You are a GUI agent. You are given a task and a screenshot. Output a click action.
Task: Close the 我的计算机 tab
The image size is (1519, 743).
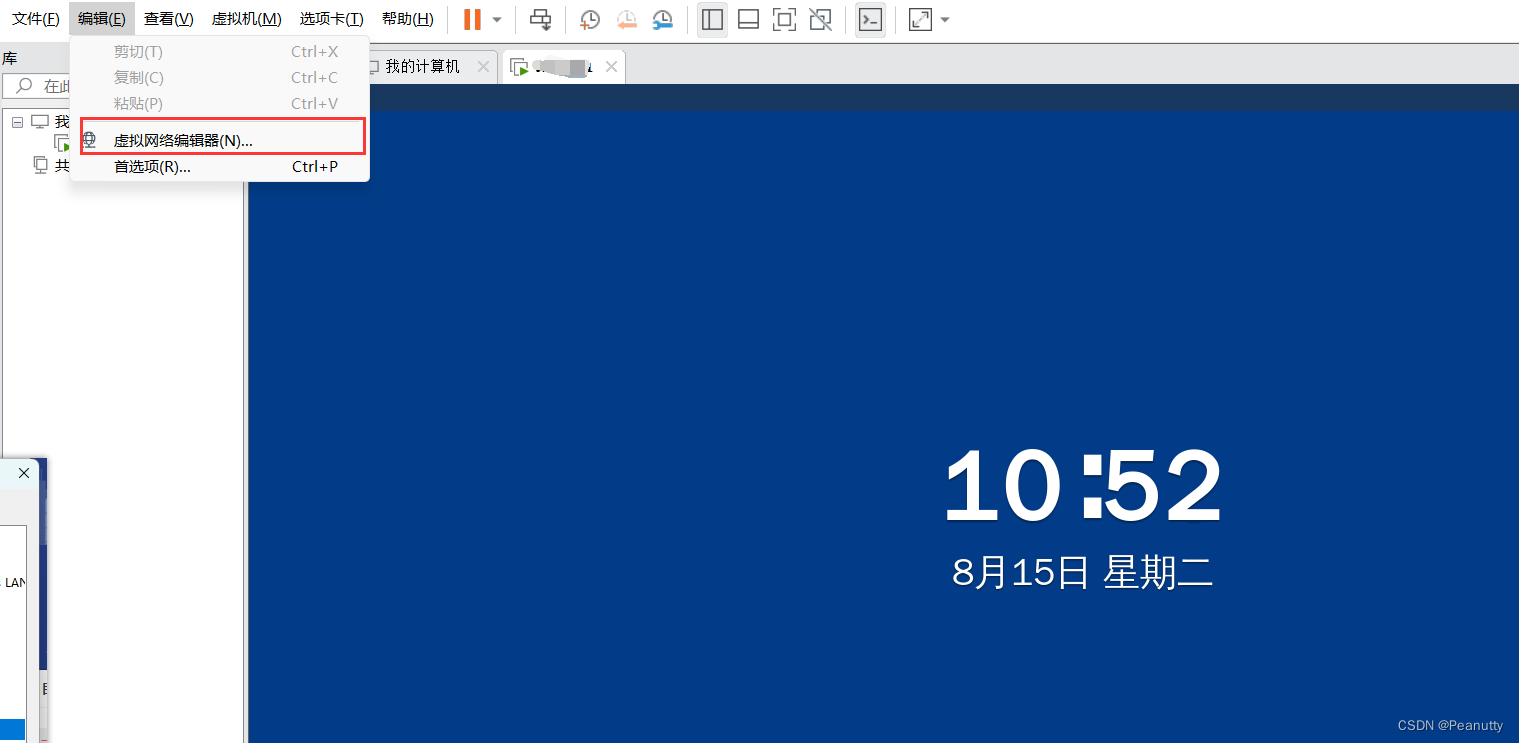coord(483,66)
